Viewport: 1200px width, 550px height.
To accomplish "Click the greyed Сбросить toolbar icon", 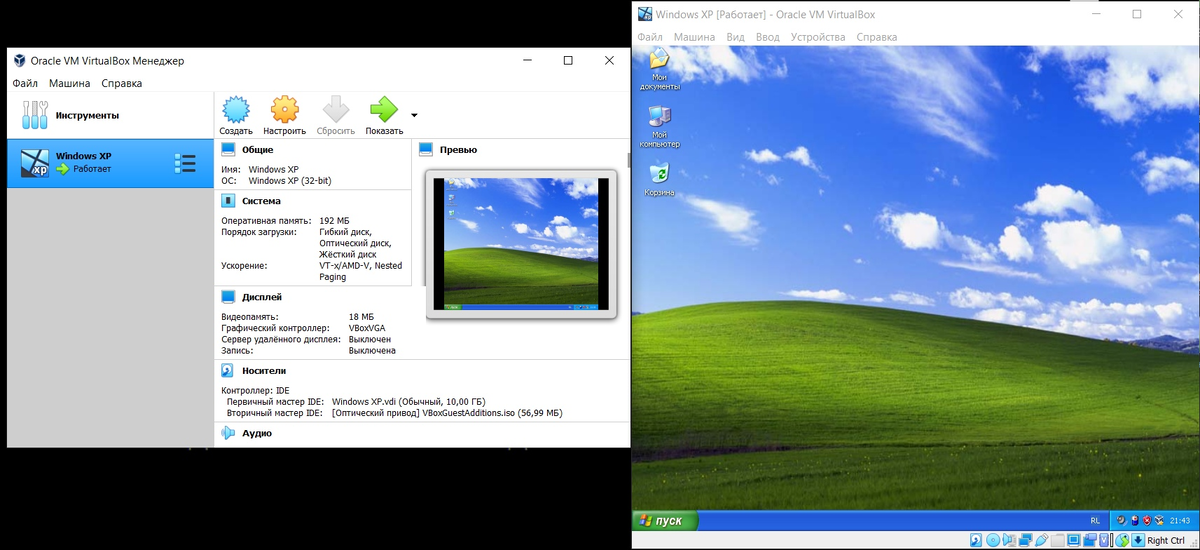I will [336, 110].
